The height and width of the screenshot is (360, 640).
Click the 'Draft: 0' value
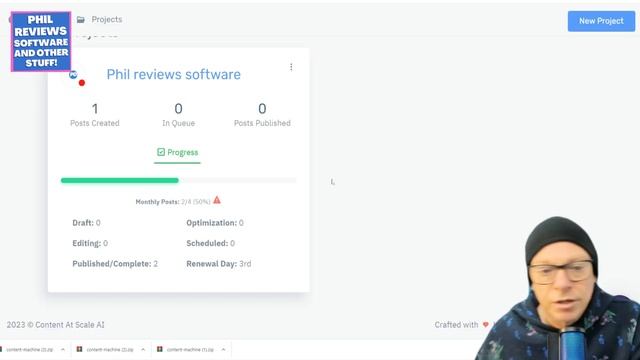[86, 223]
